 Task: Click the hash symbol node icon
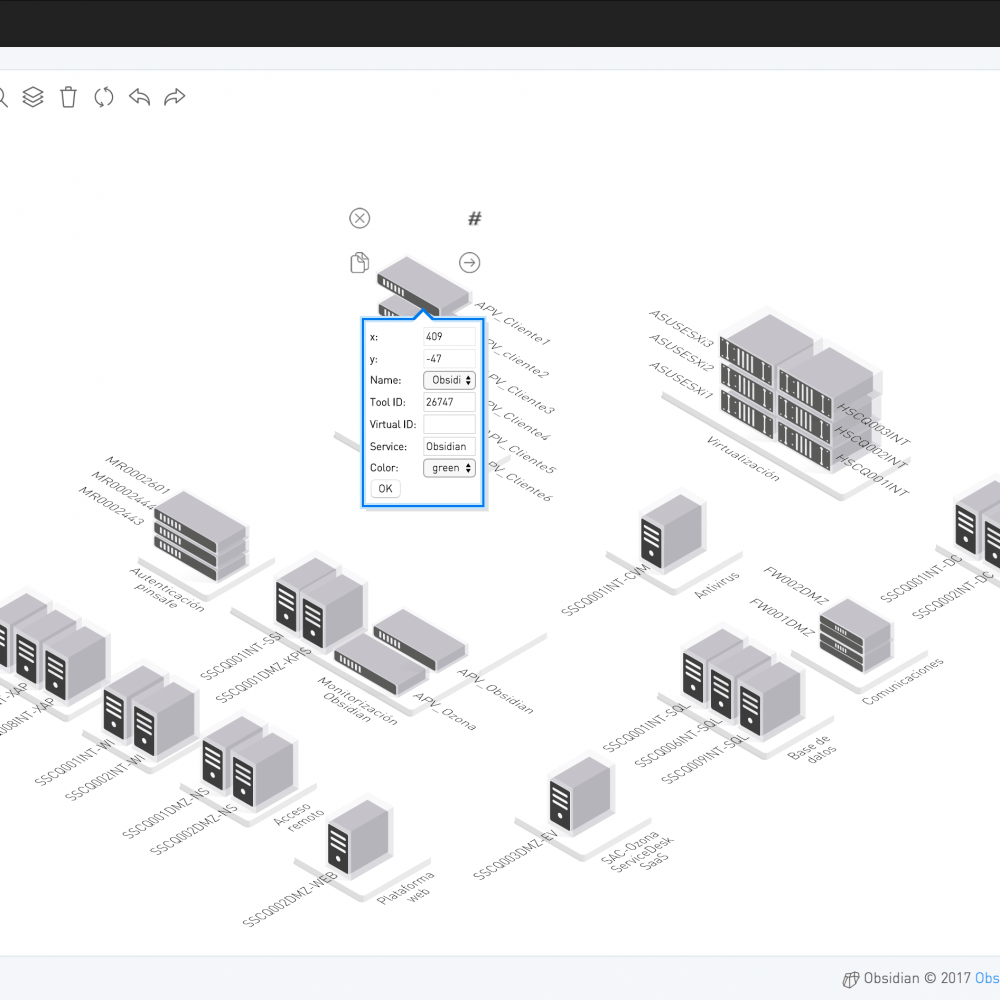[475, 218]
